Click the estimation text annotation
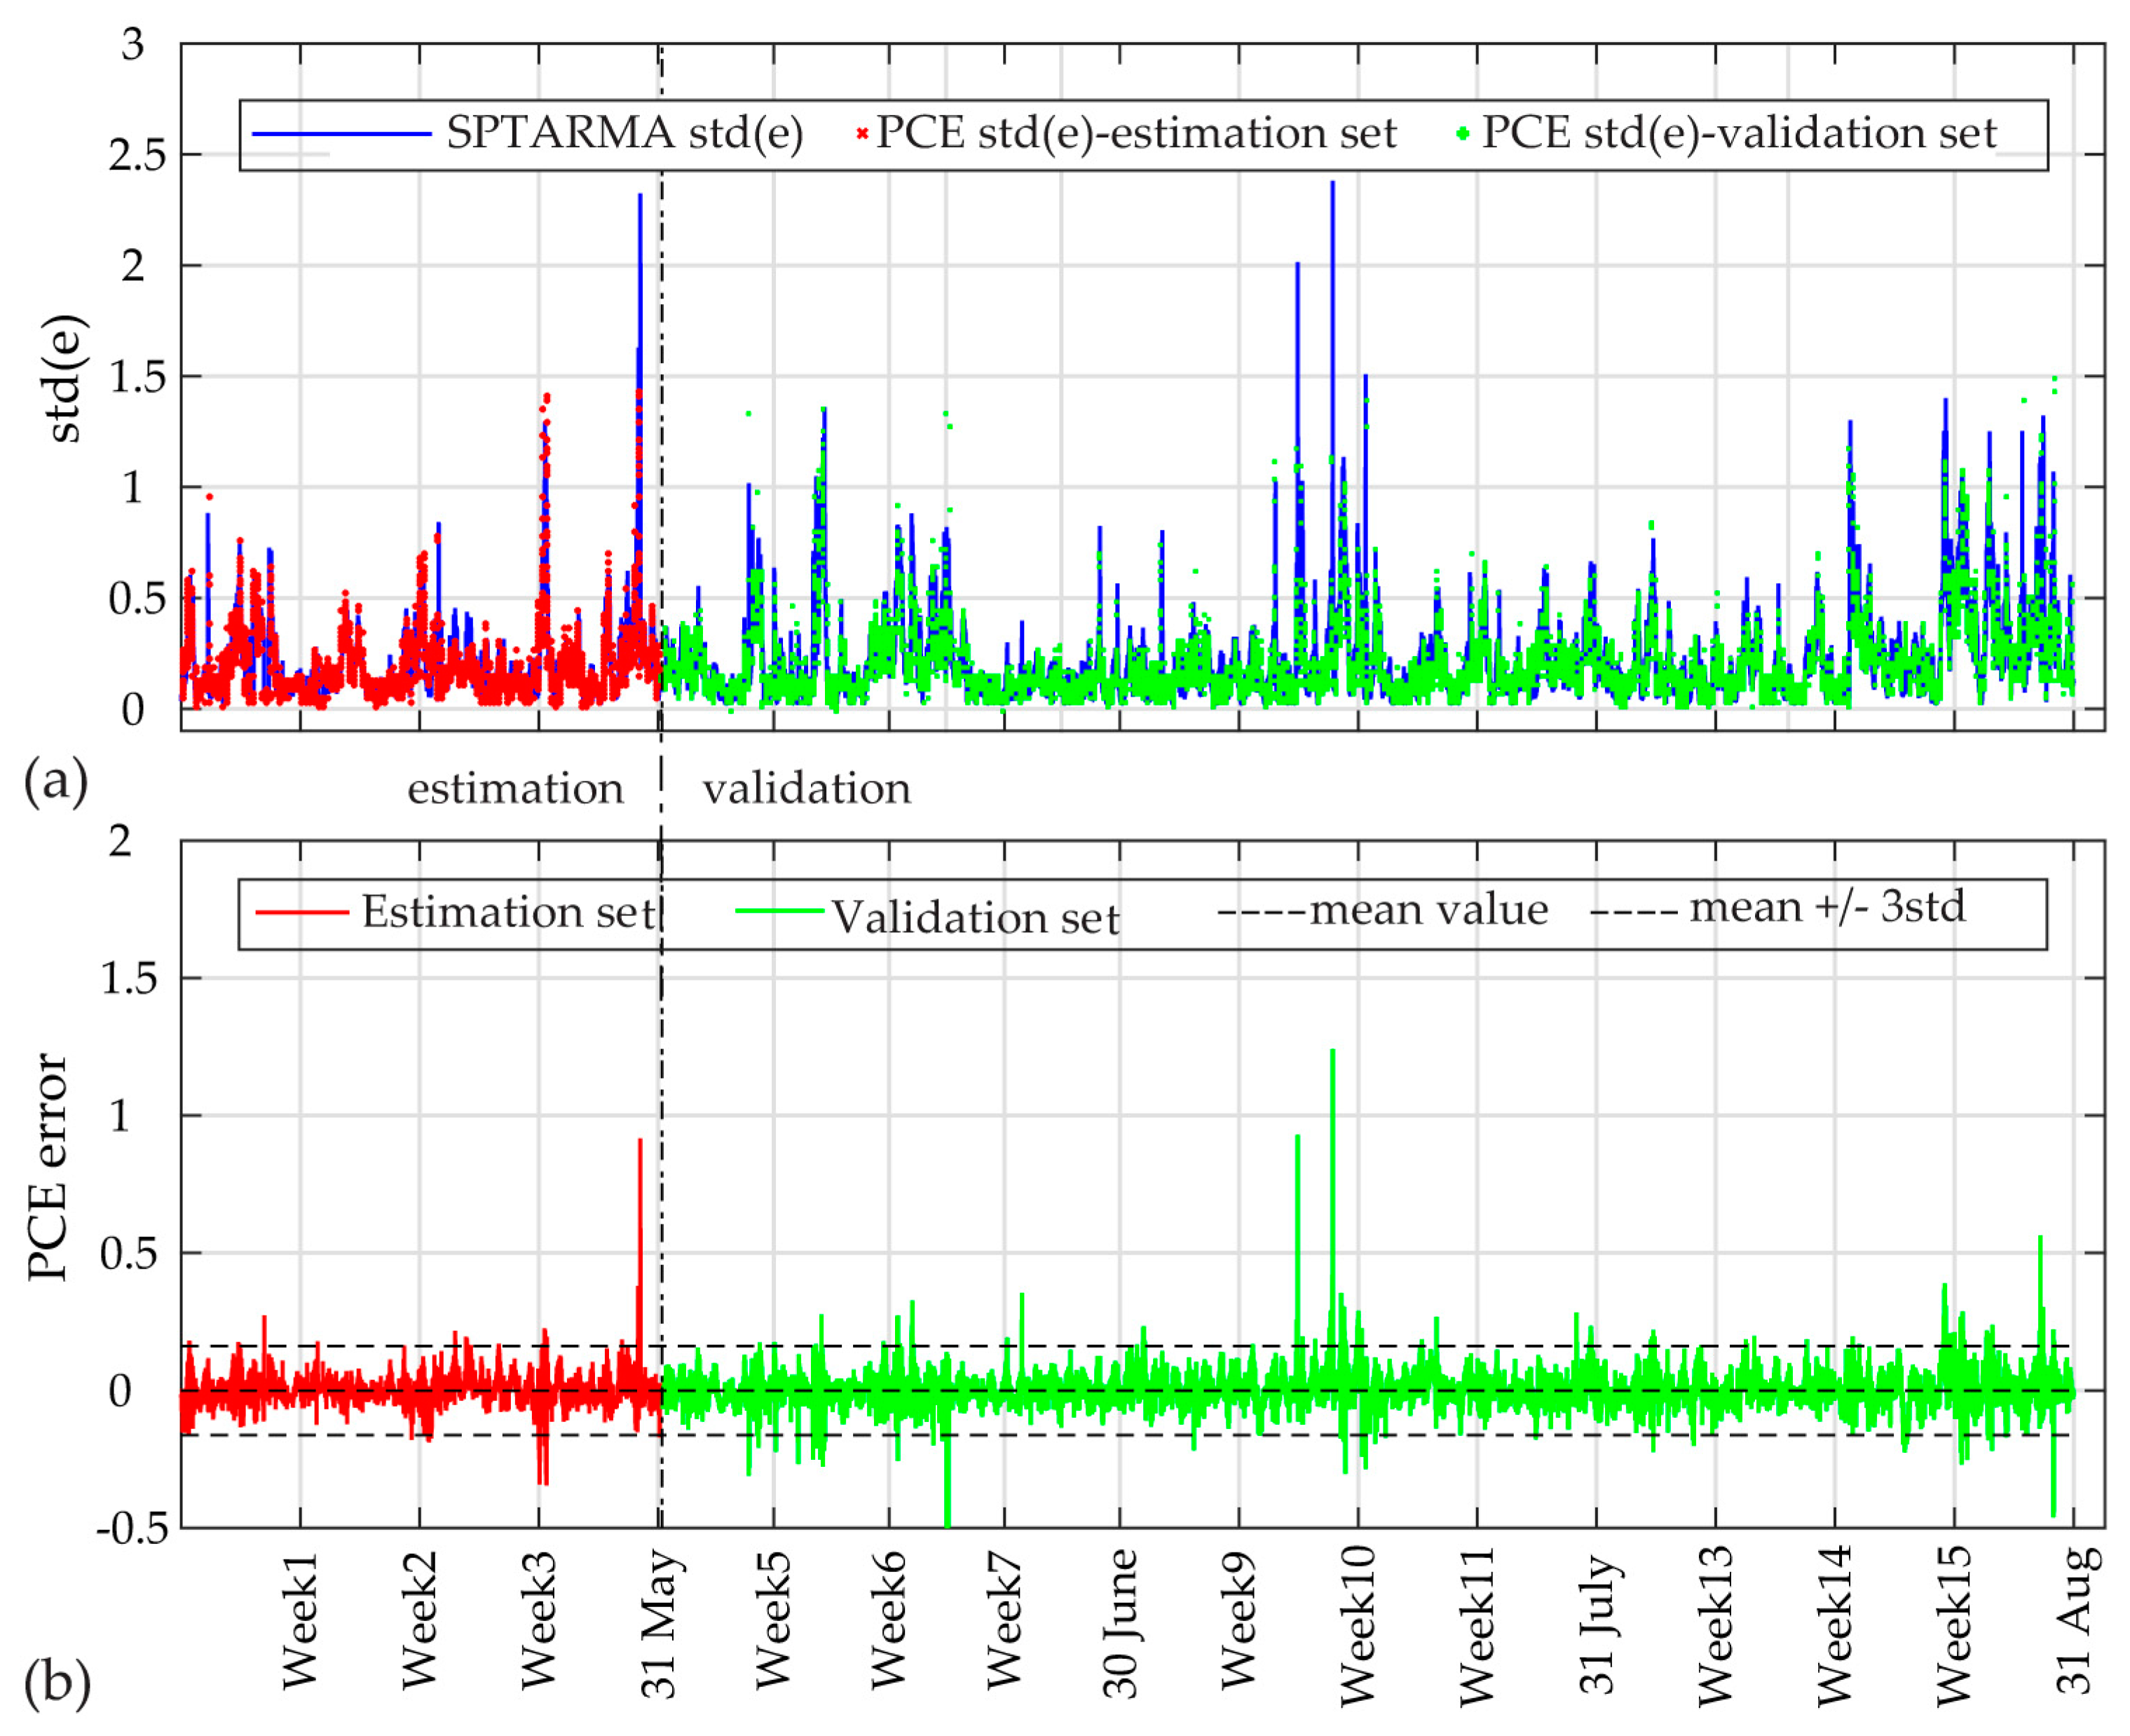The width and height of the screenshot is (2130, 1736). coord(515,789)
